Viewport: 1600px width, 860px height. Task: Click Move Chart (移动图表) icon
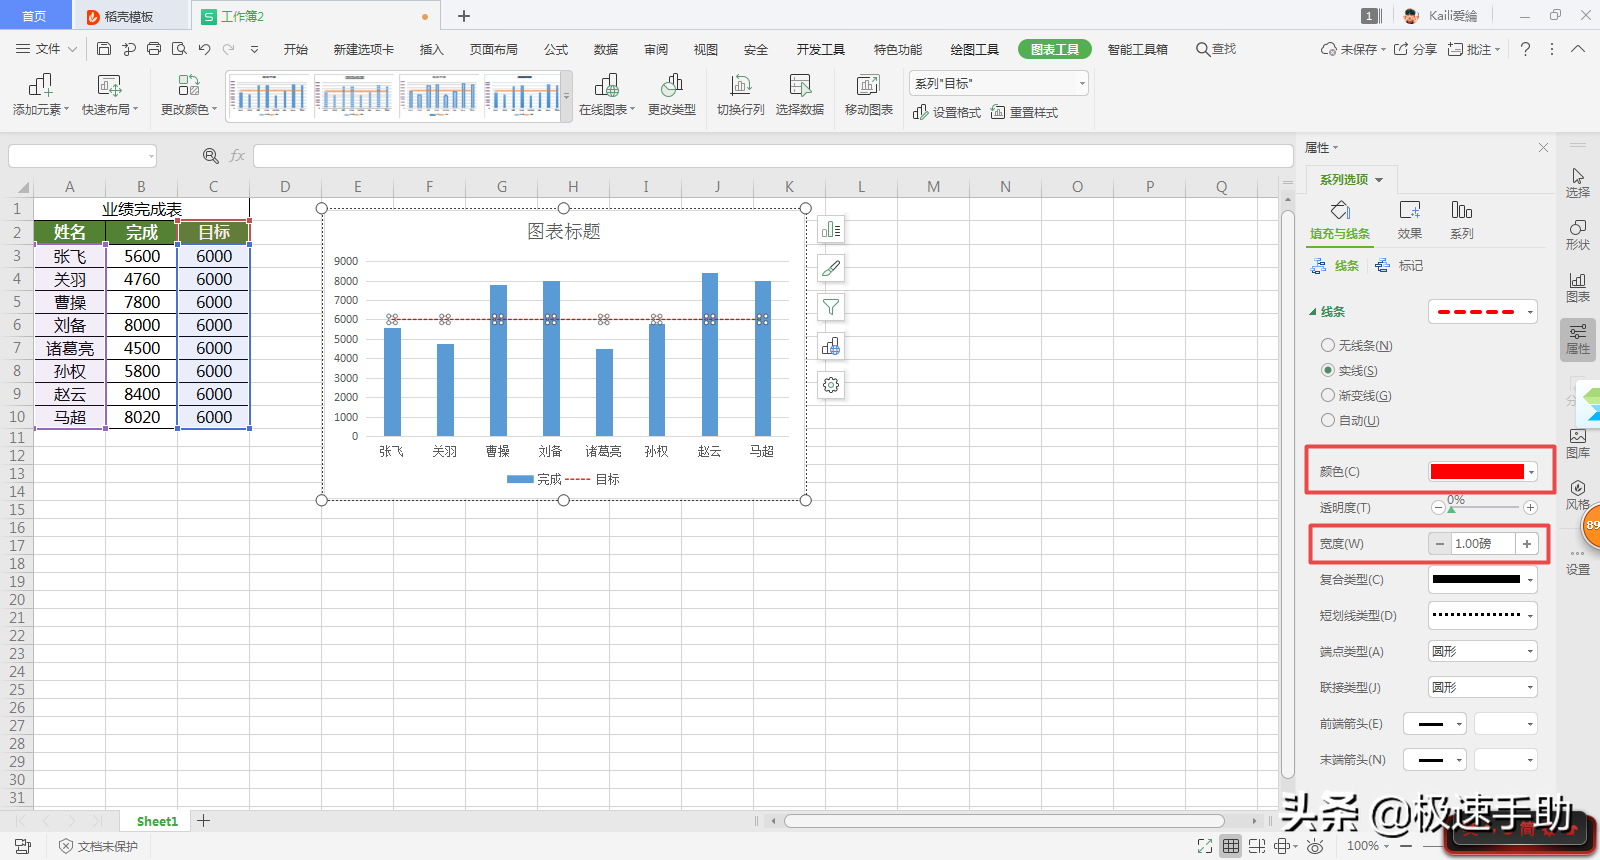click(868, 85)
